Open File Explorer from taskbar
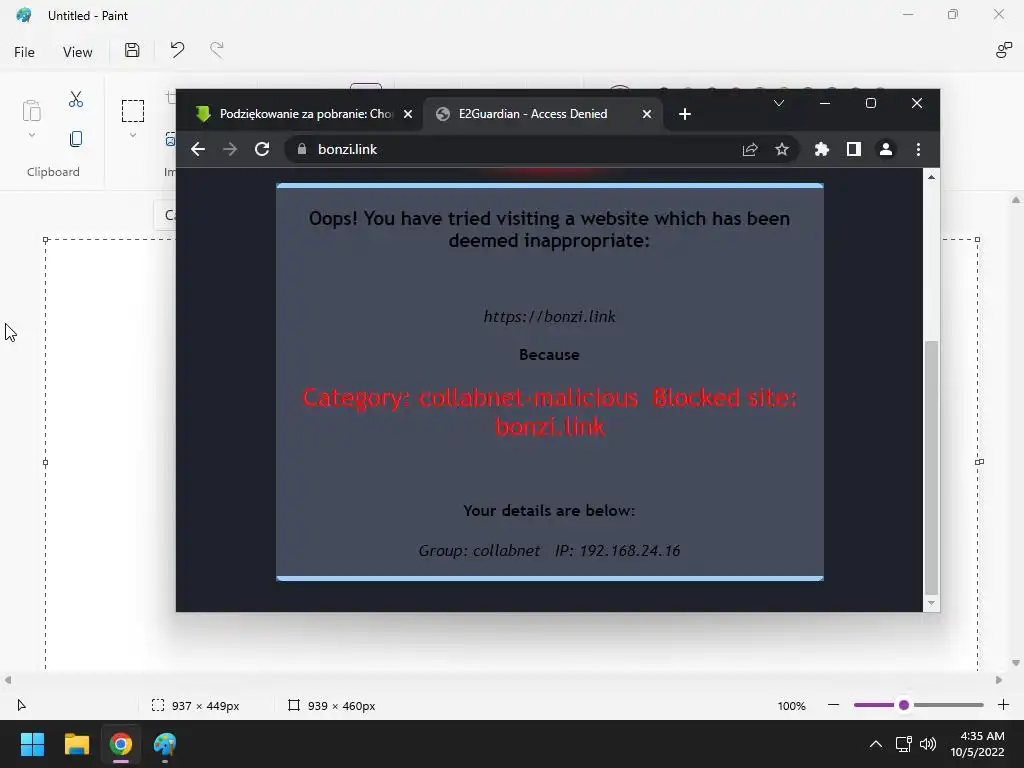 [x=76, y=744]
